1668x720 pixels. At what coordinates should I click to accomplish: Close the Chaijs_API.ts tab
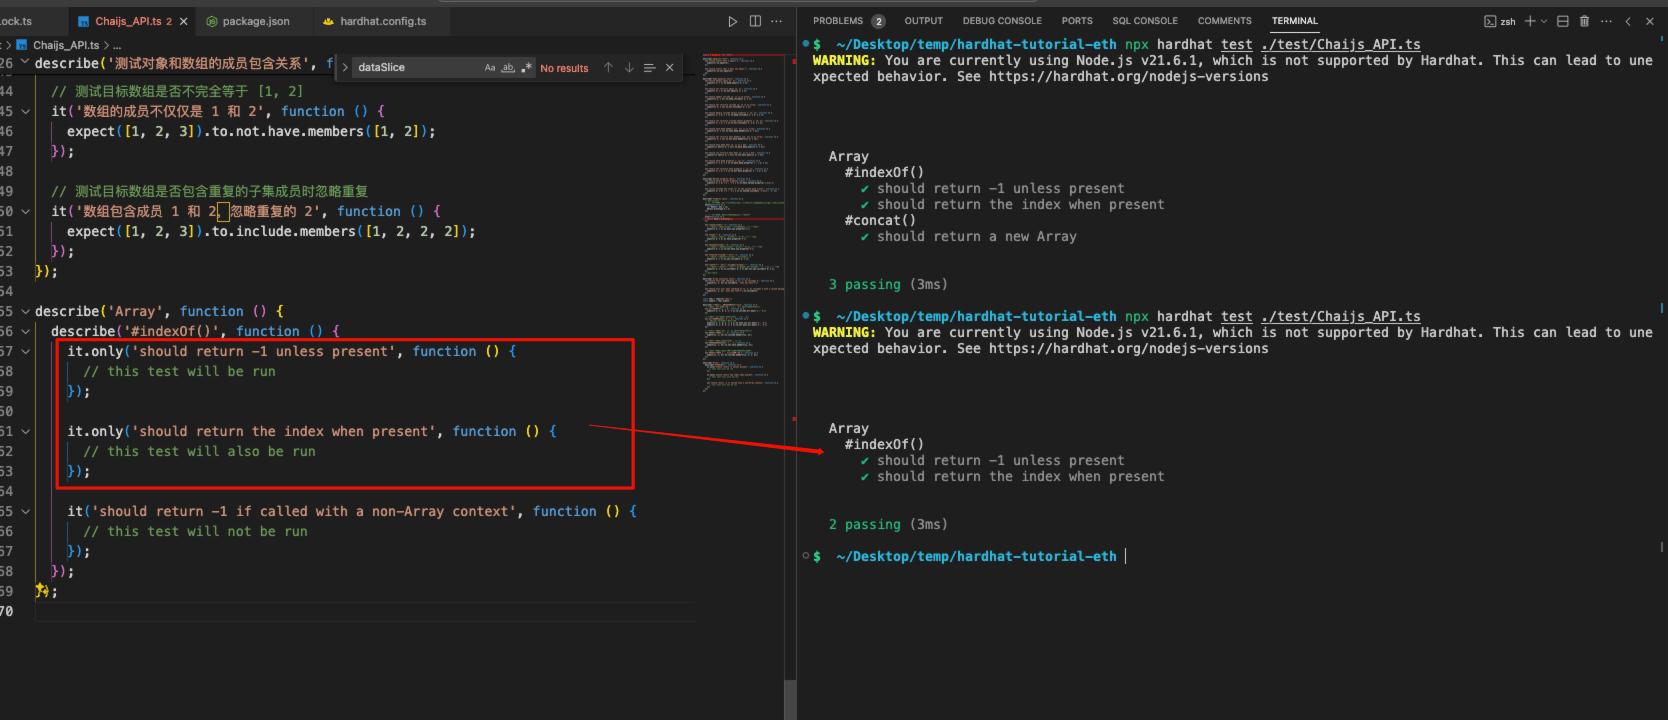pos(183,21)
